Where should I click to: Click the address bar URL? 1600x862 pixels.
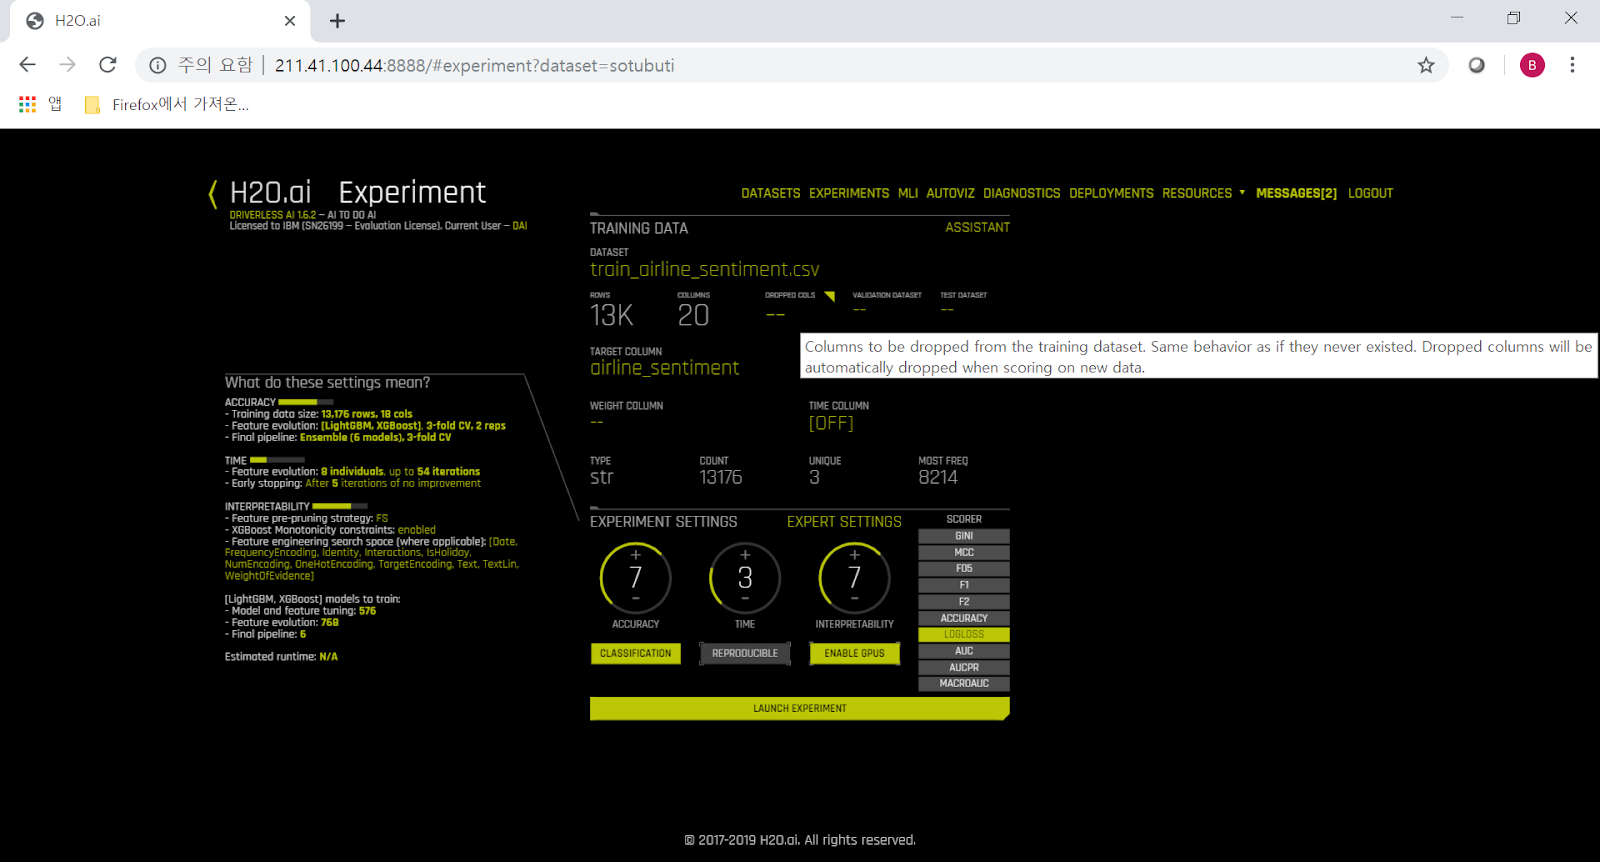[474, 65]
